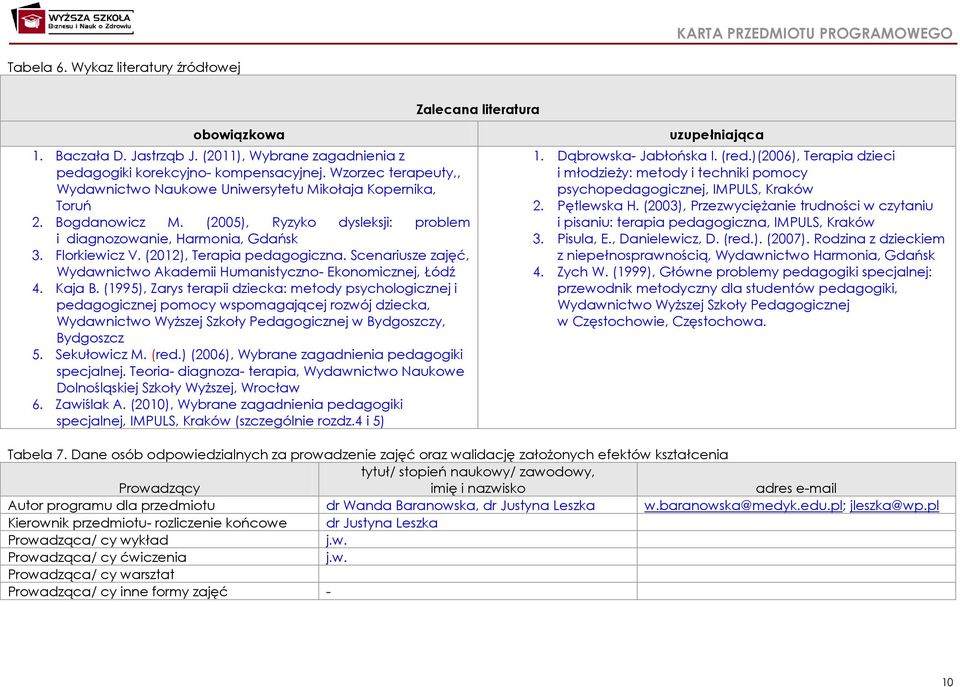Click the 'dr Justyna Leszka' cell in Kierownik row
Screen dimensions: 960x687
(x=381, y=523)
